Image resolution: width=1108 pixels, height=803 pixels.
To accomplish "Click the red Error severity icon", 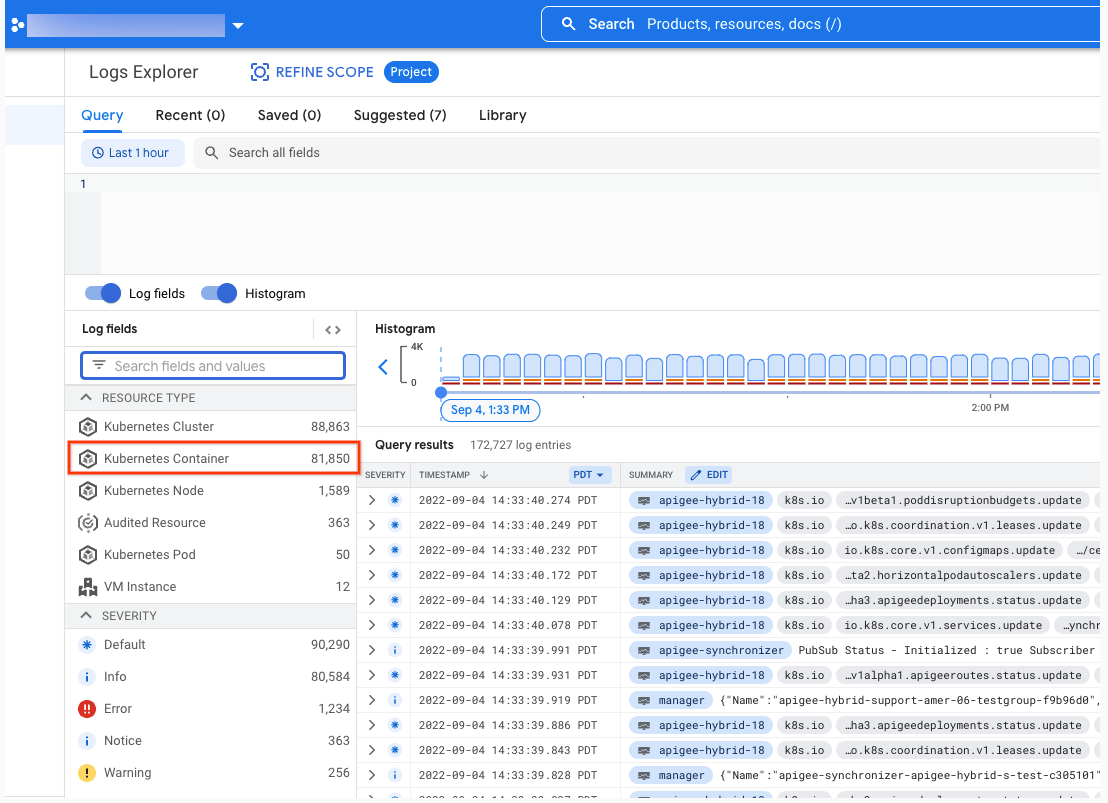I will (x=87, y=709).
